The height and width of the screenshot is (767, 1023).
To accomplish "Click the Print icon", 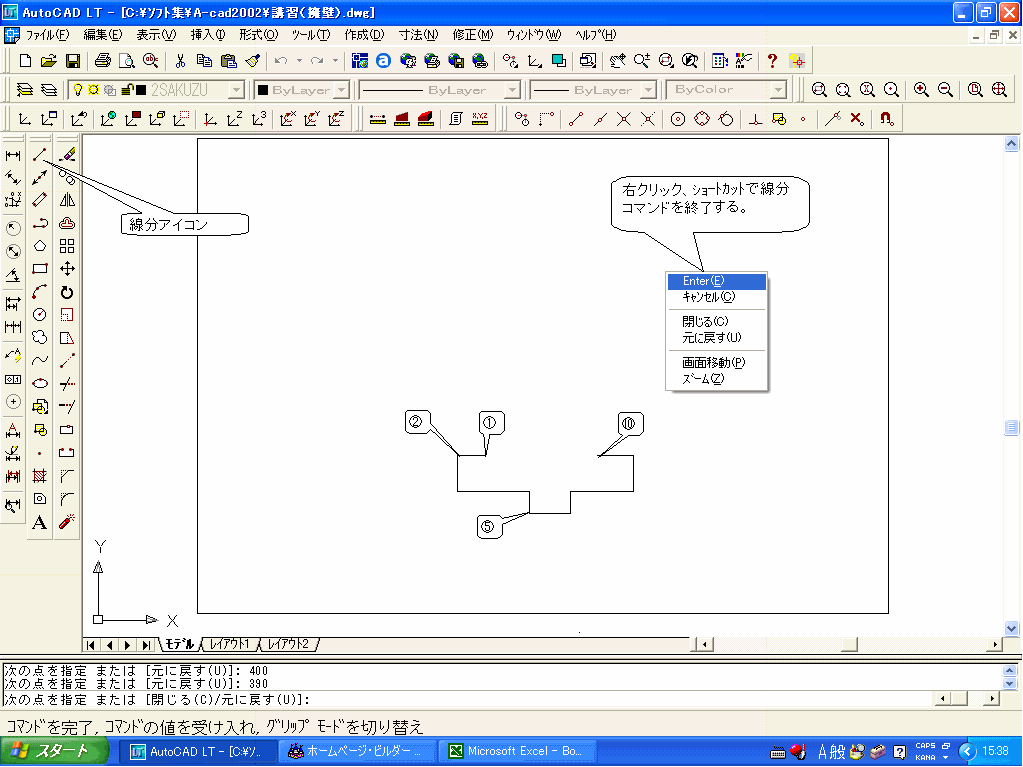I will (102, 61).
